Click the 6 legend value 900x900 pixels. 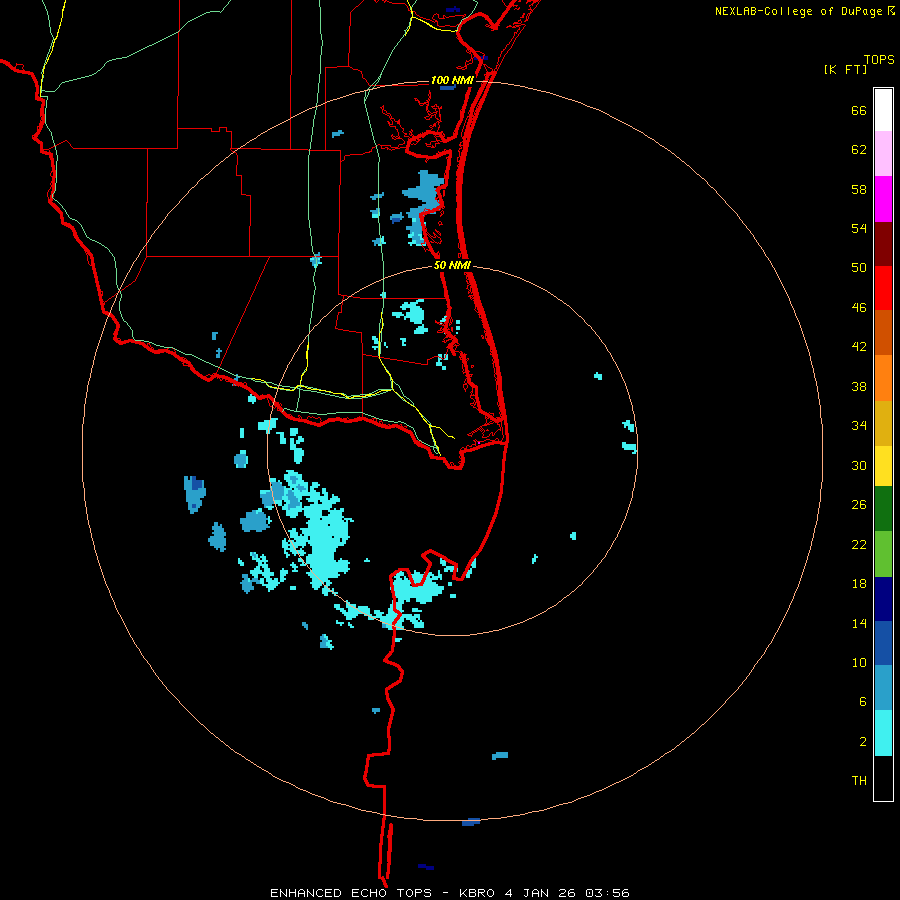pos(862,701)
